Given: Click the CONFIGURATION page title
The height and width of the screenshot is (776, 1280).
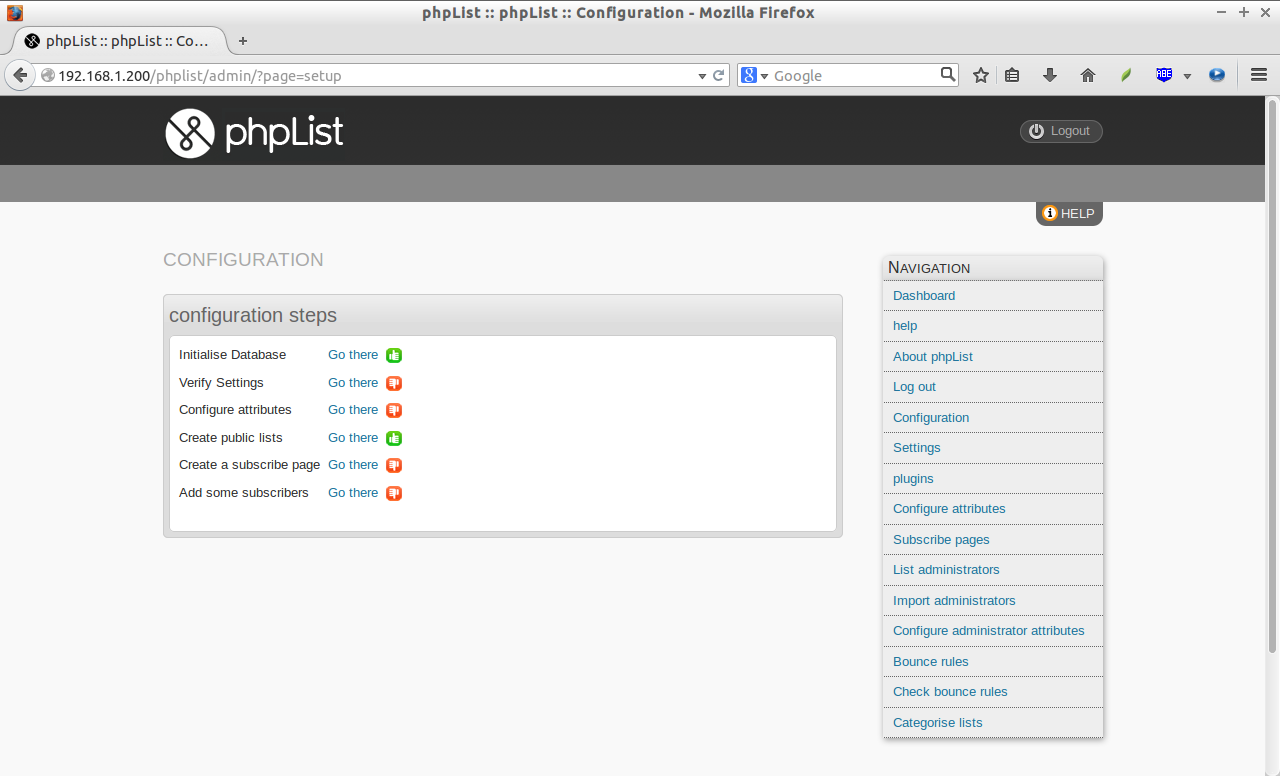Looking at the screenshot, I should coord(243,260).
